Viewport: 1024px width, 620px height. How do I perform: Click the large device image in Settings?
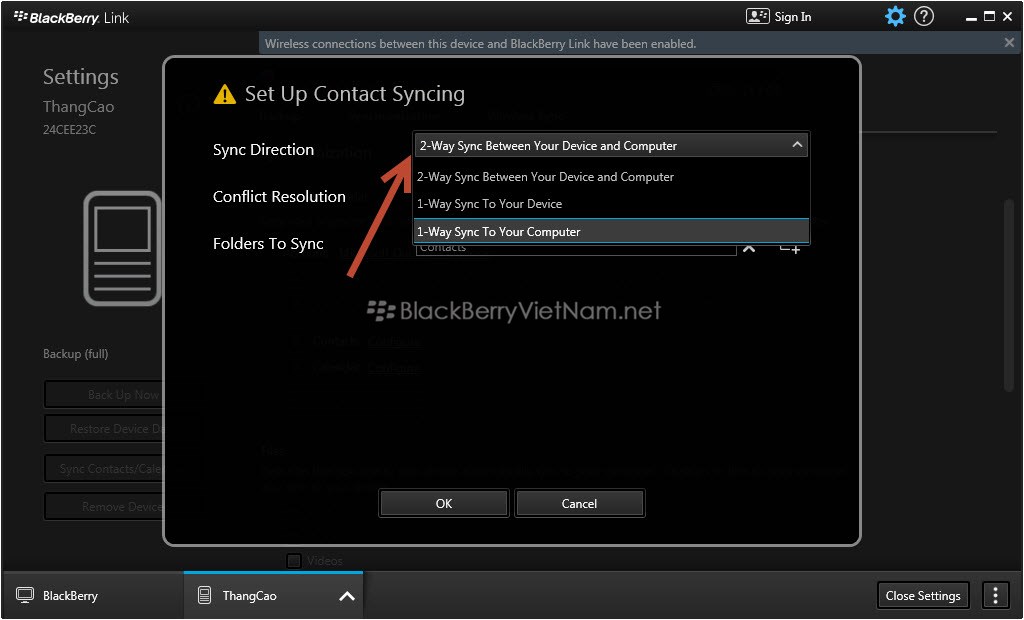(x=122, y=248)
